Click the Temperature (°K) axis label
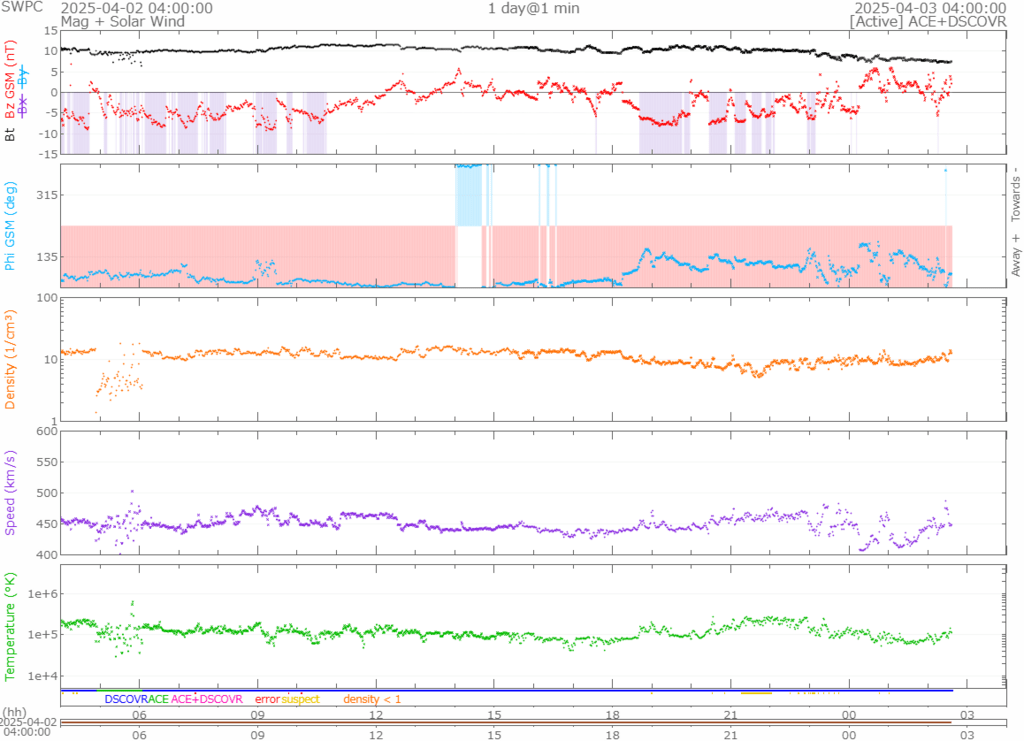 click(11, 625)
